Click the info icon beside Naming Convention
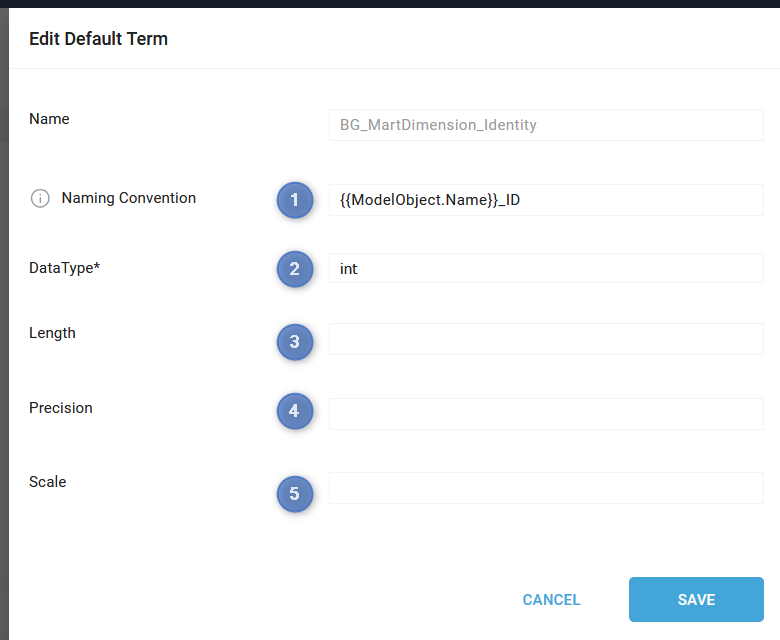This screenshot has width=780, height=640. 40,198
